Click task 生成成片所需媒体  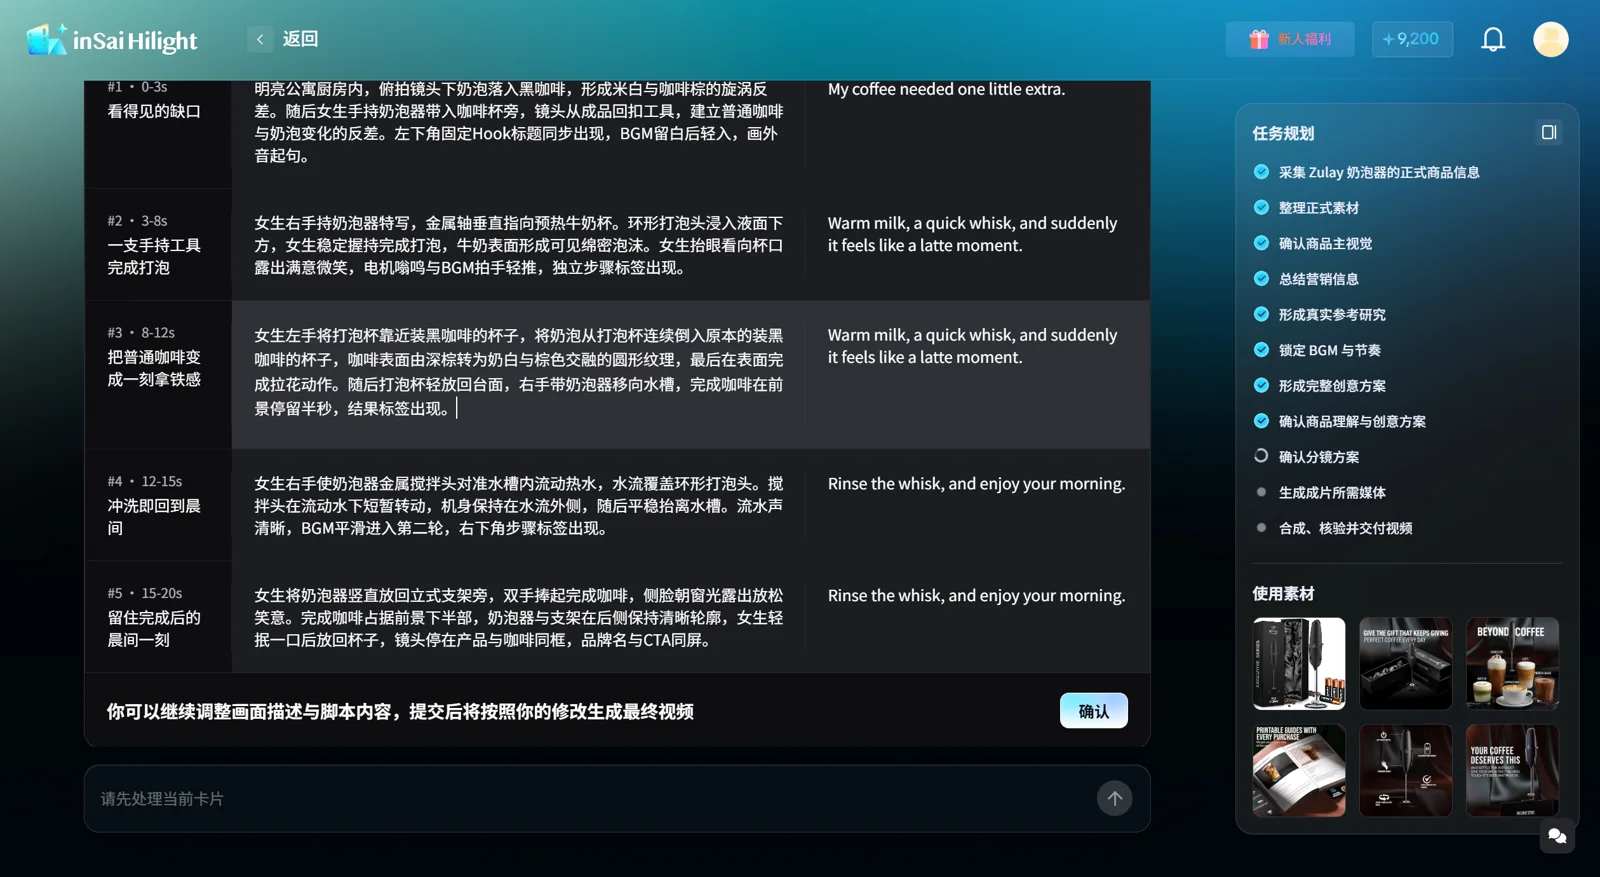pos(1332,492)
